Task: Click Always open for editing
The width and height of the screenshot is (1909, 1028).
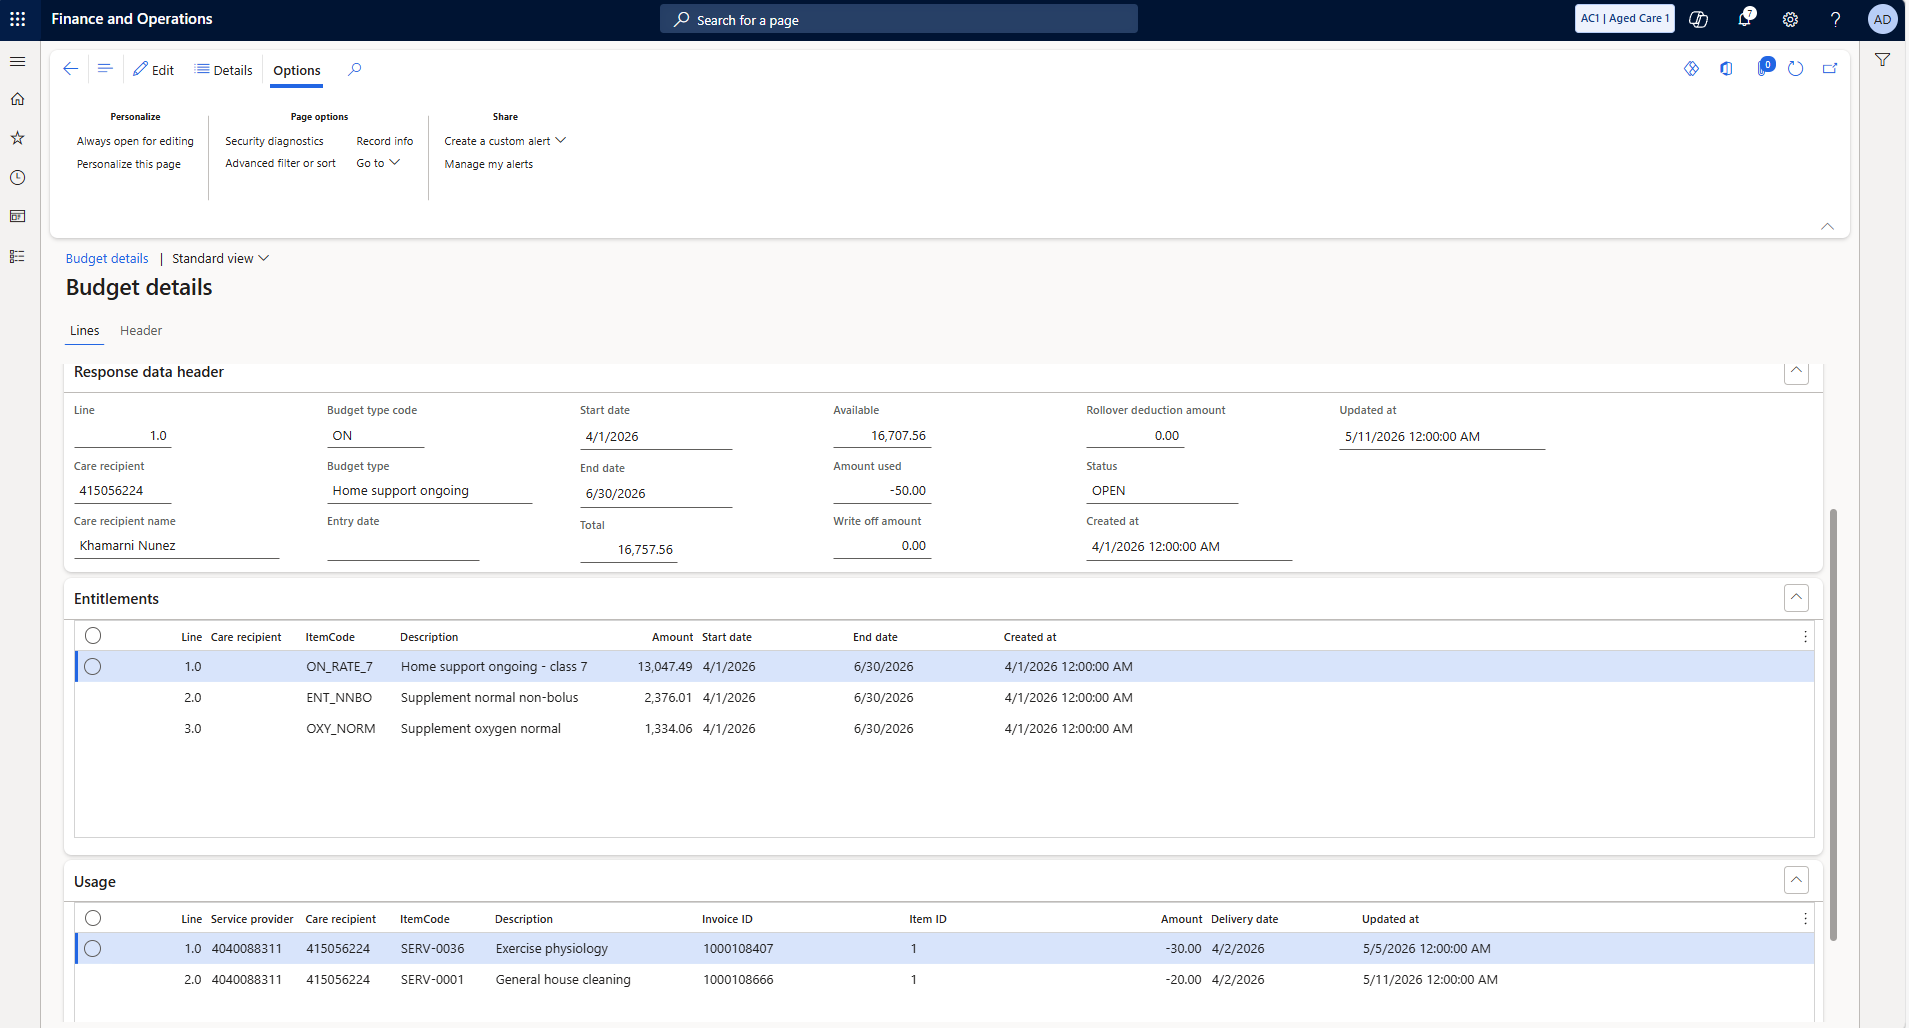Action: [x=135, y=141]
